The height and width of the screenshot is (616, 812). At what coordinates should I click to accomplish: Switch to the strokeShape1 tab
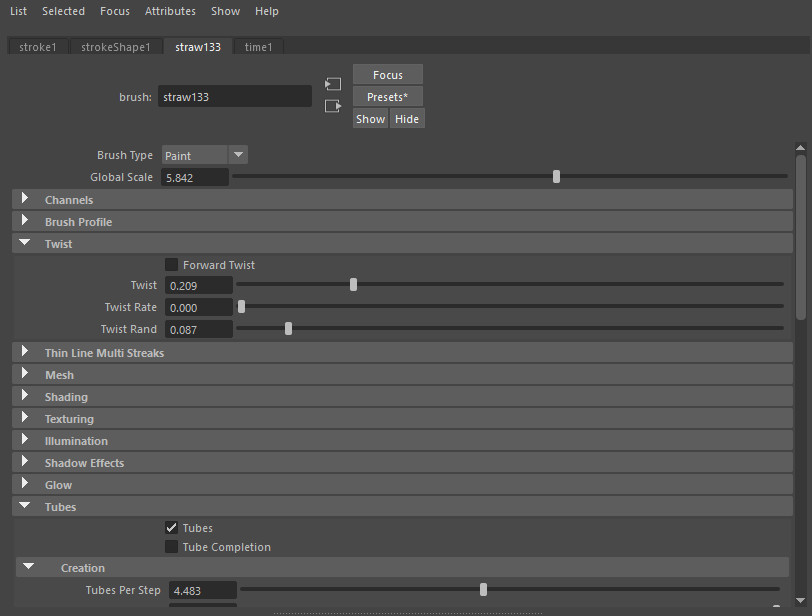116,47
